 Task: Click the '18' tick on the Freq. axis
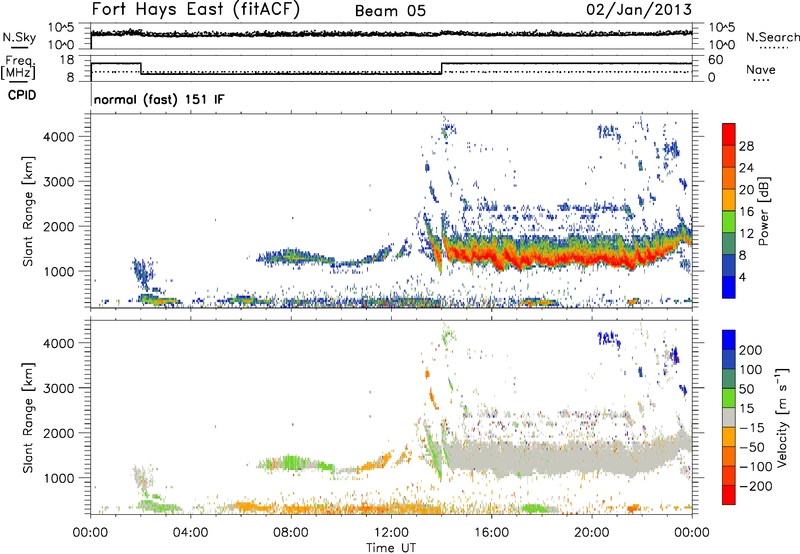(67, 60)
